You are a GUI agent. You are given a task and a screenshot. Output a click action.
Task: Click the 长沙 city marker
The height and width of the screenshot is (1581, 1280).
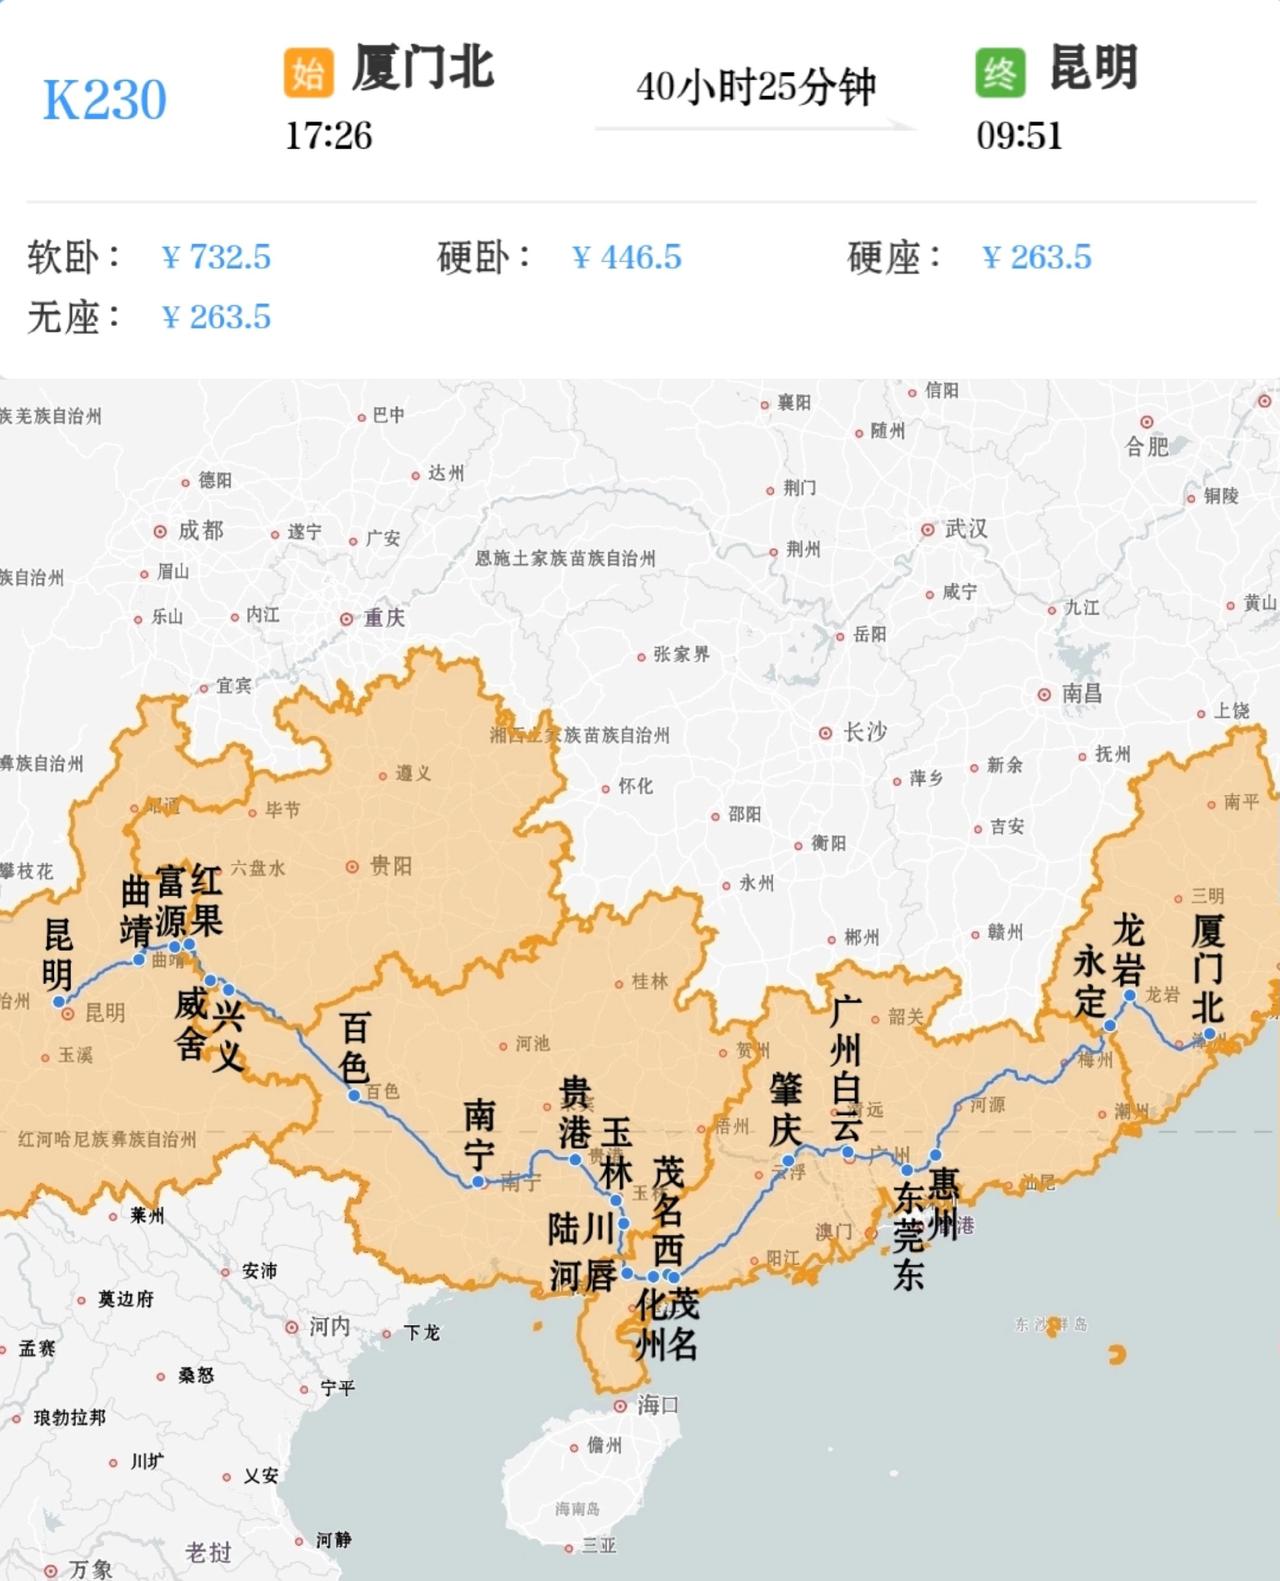[825, 733]
